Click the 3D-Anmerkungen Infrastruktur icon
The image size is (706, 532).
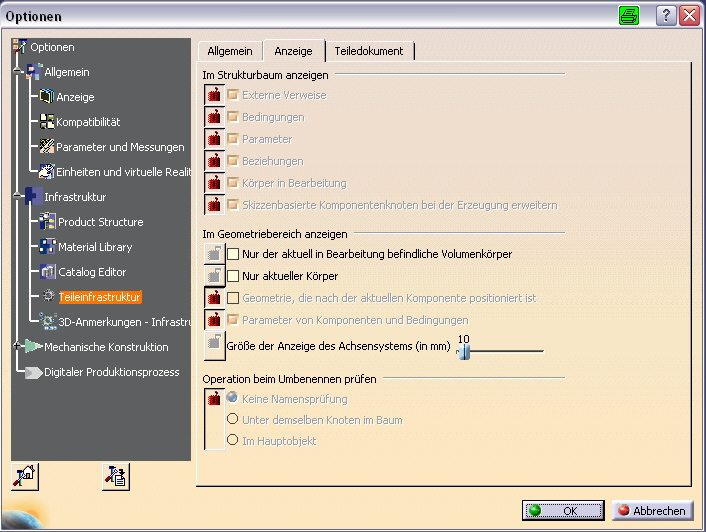(x=47, y=321)
